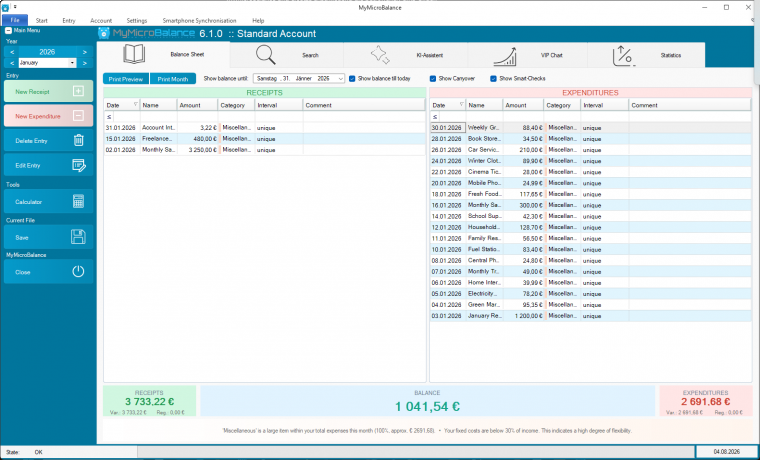
Task: Click the Expenditures Date column sort arrow
Action: (461, 105)
